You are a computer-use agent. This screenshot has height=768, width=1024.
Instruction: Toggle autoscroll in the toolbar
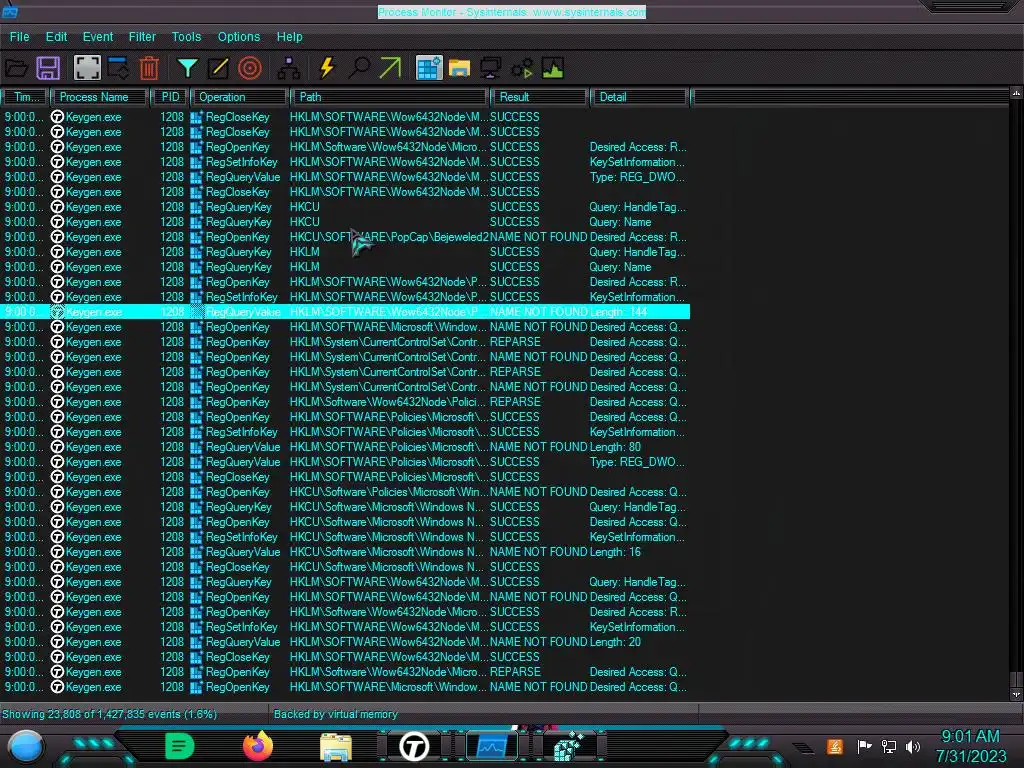coord(118,68)
